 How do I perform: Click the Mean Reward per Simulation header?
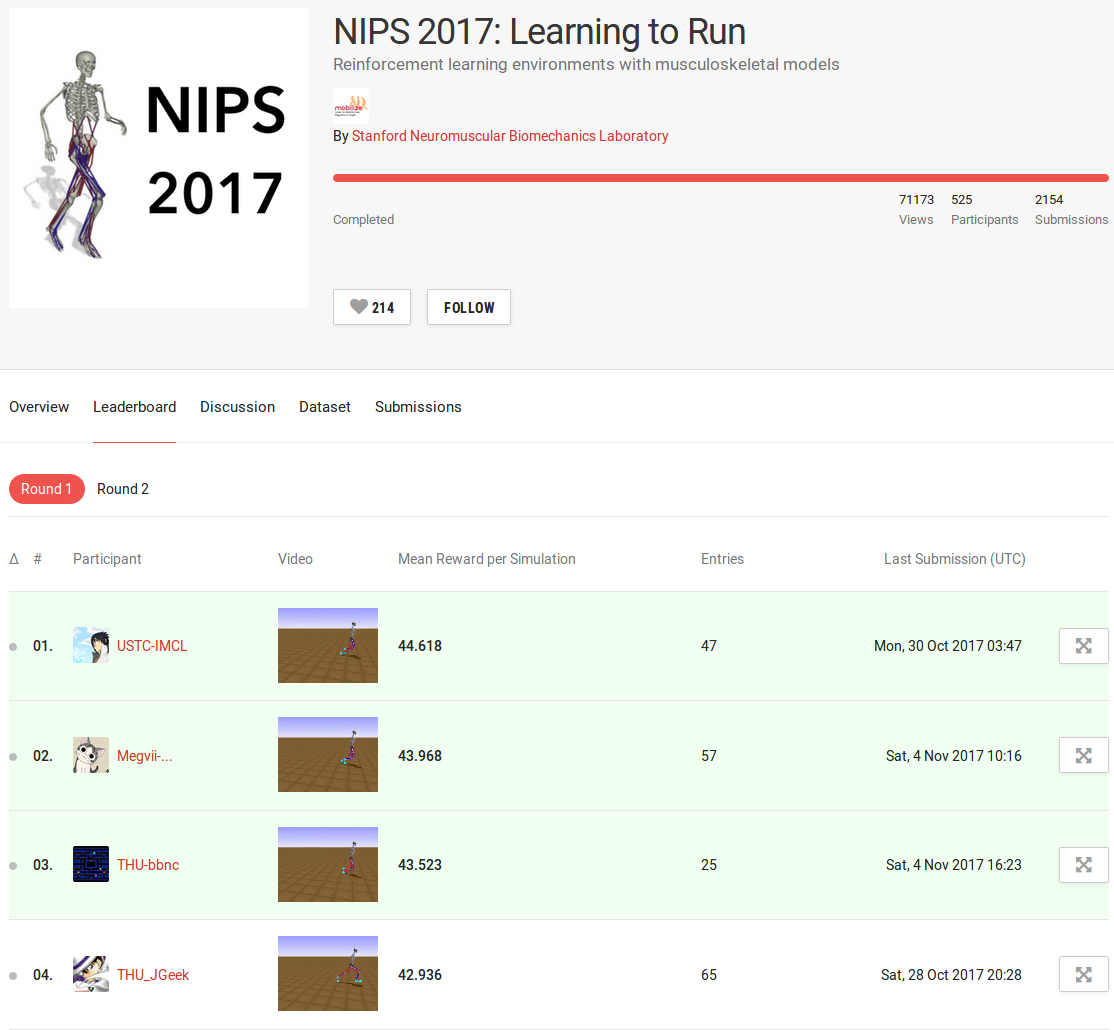pos(487,559)
